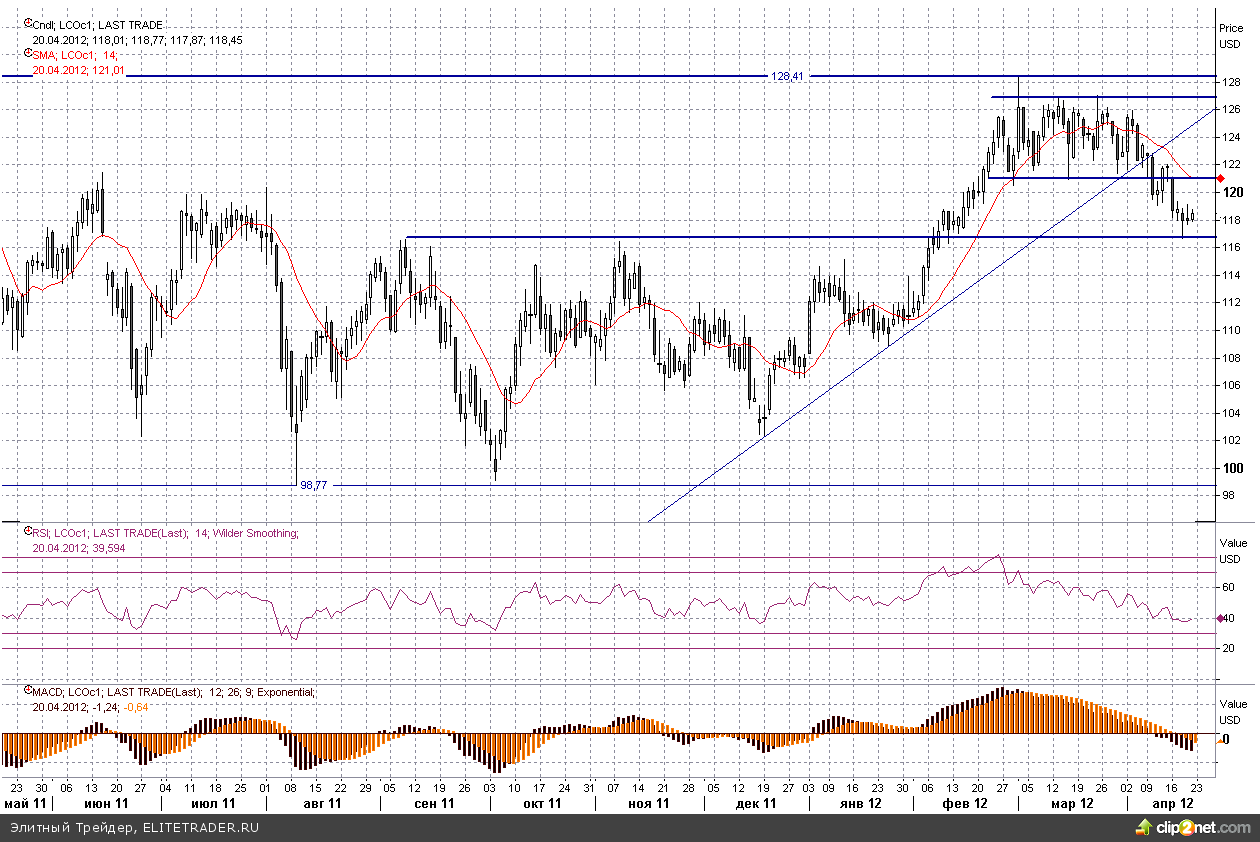This screenshot has width=1260, height=842.
Task: Click the Price USD axis title
Action: pyautogui.click(x=1229, y=36)
